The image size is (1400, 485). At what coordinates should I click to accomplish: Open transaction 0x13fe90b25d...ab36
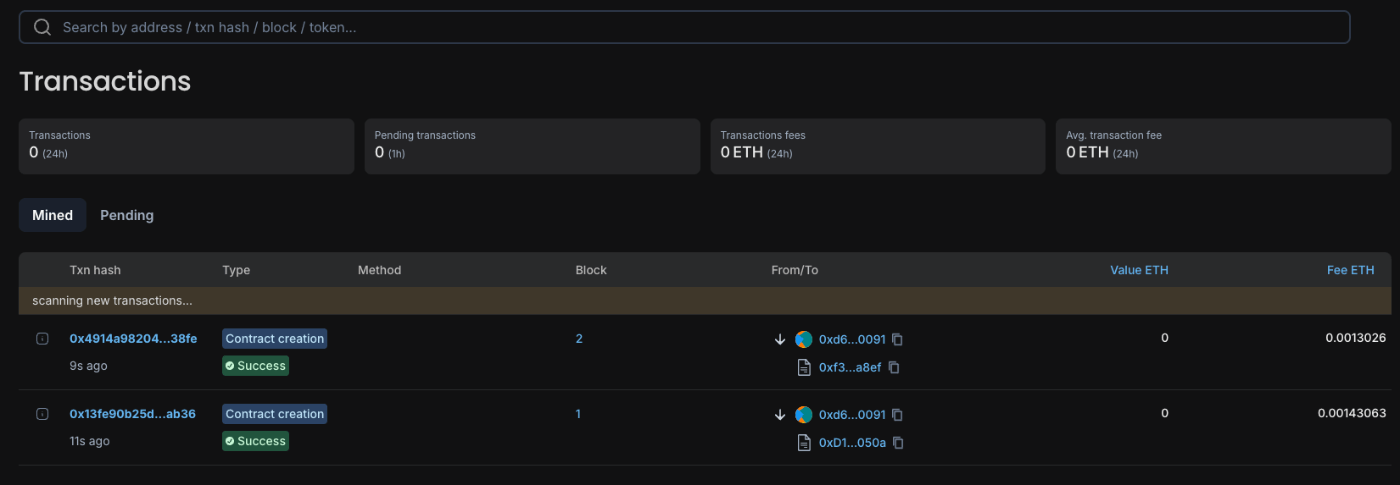[x=132, y=414]
